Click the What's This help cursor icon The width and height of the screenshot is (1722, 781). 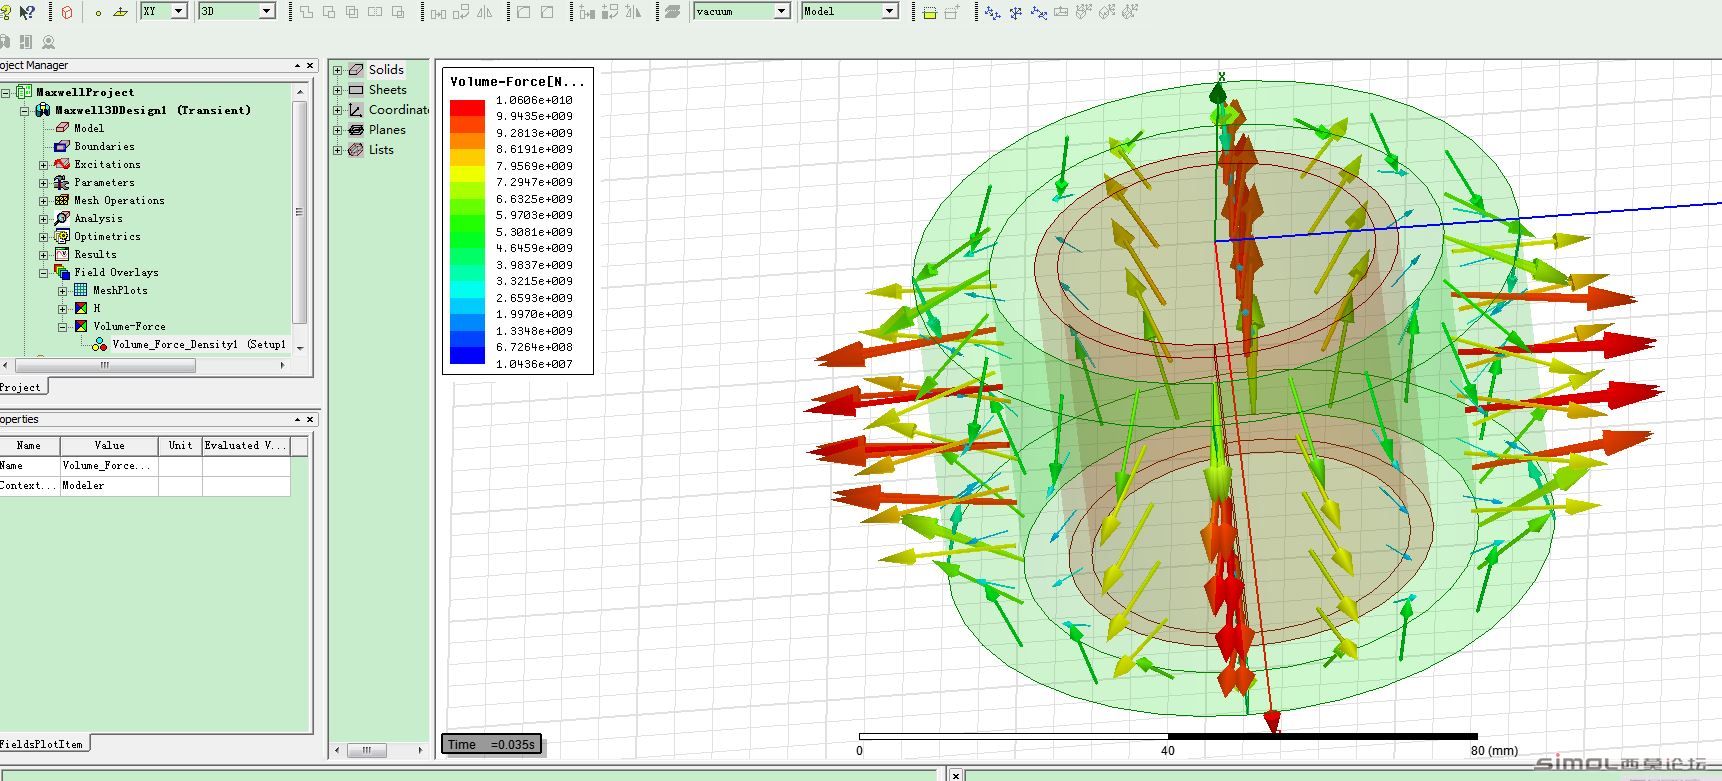(x=27, y=12)
